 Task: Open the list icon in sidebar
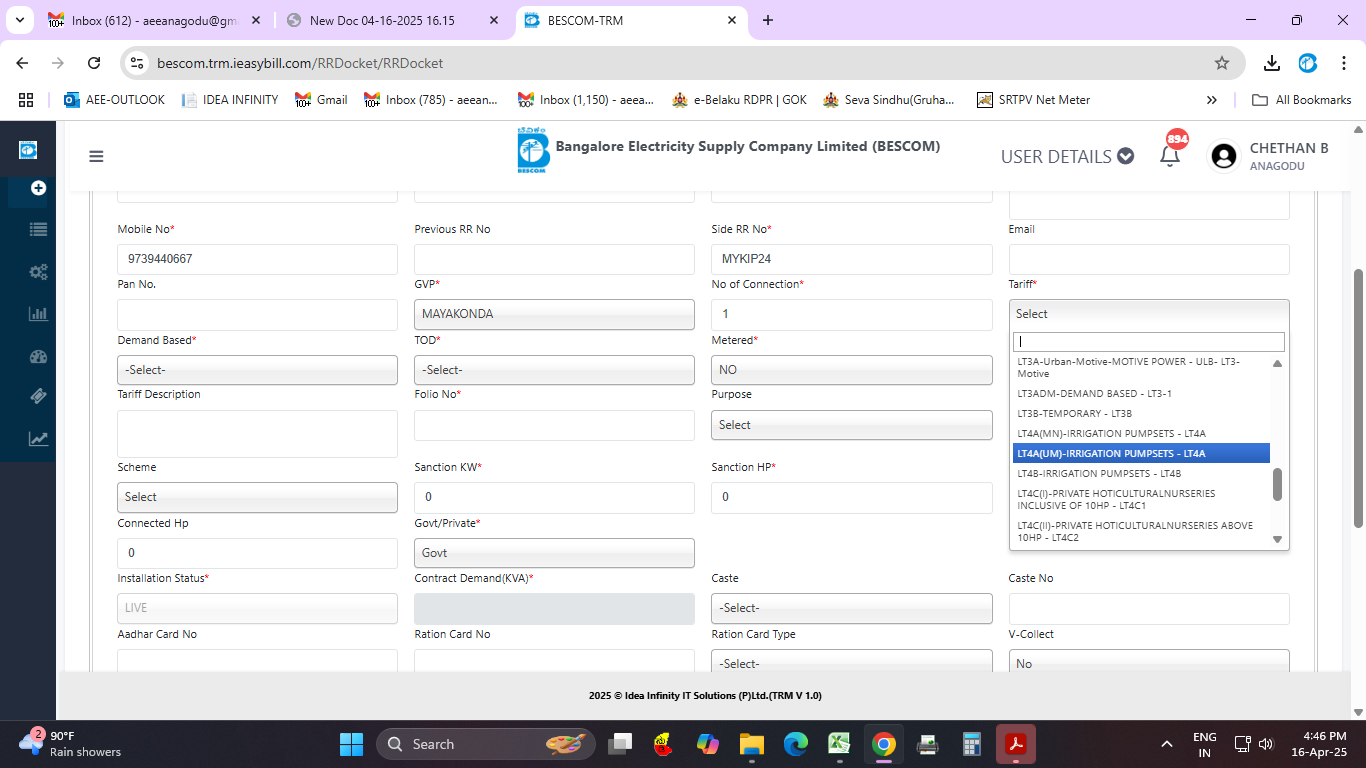38,230
